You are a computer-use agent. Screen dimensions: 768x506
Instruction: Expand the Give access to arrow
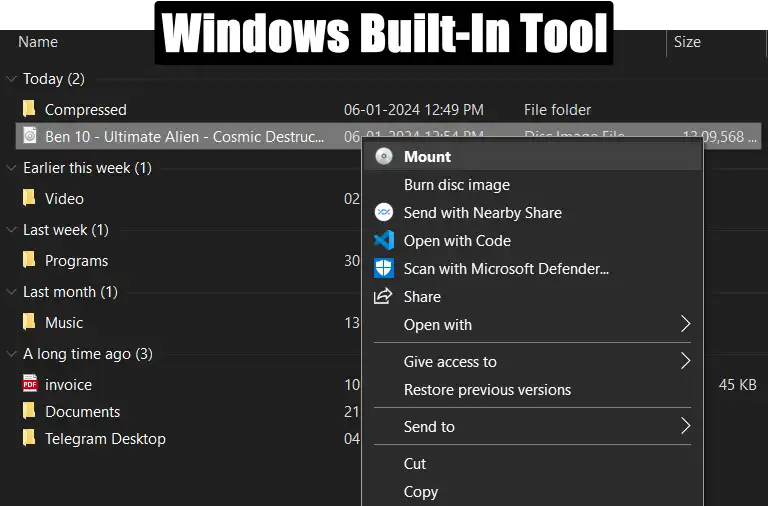tap(686, 361)
